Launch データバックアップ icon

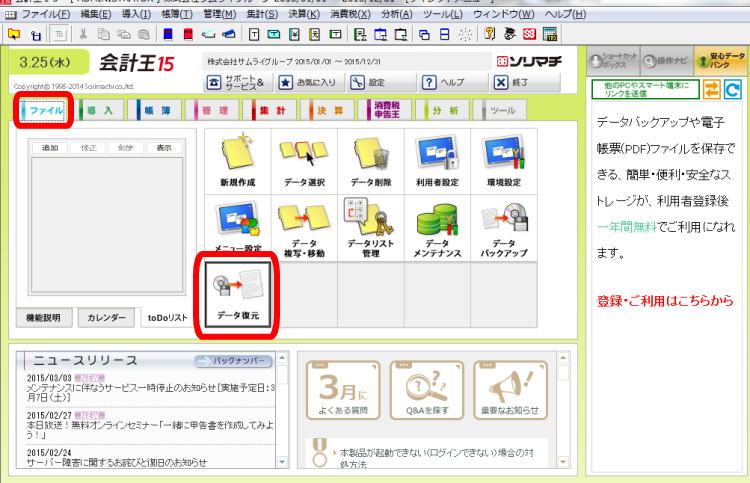pyautogui.click(x=503, y=227)
